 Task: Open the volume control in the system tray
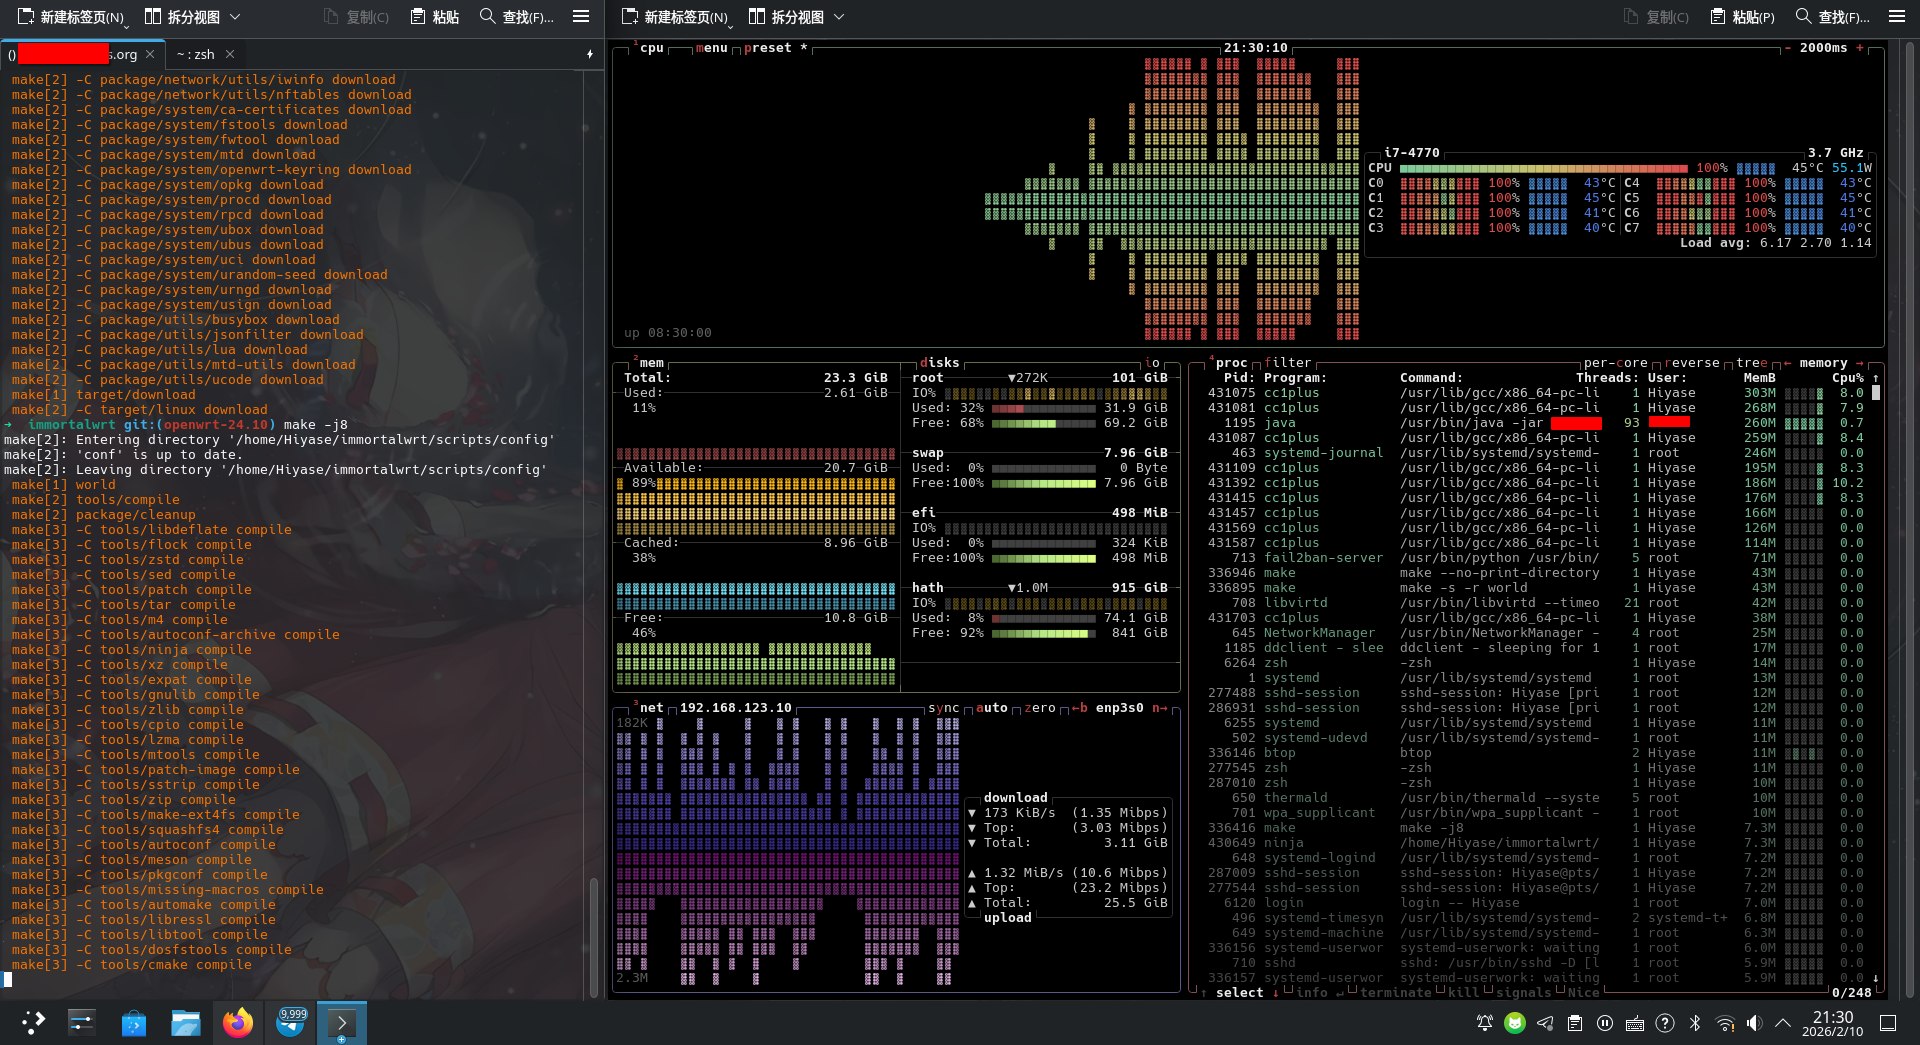click(x=1754, y=1023)
